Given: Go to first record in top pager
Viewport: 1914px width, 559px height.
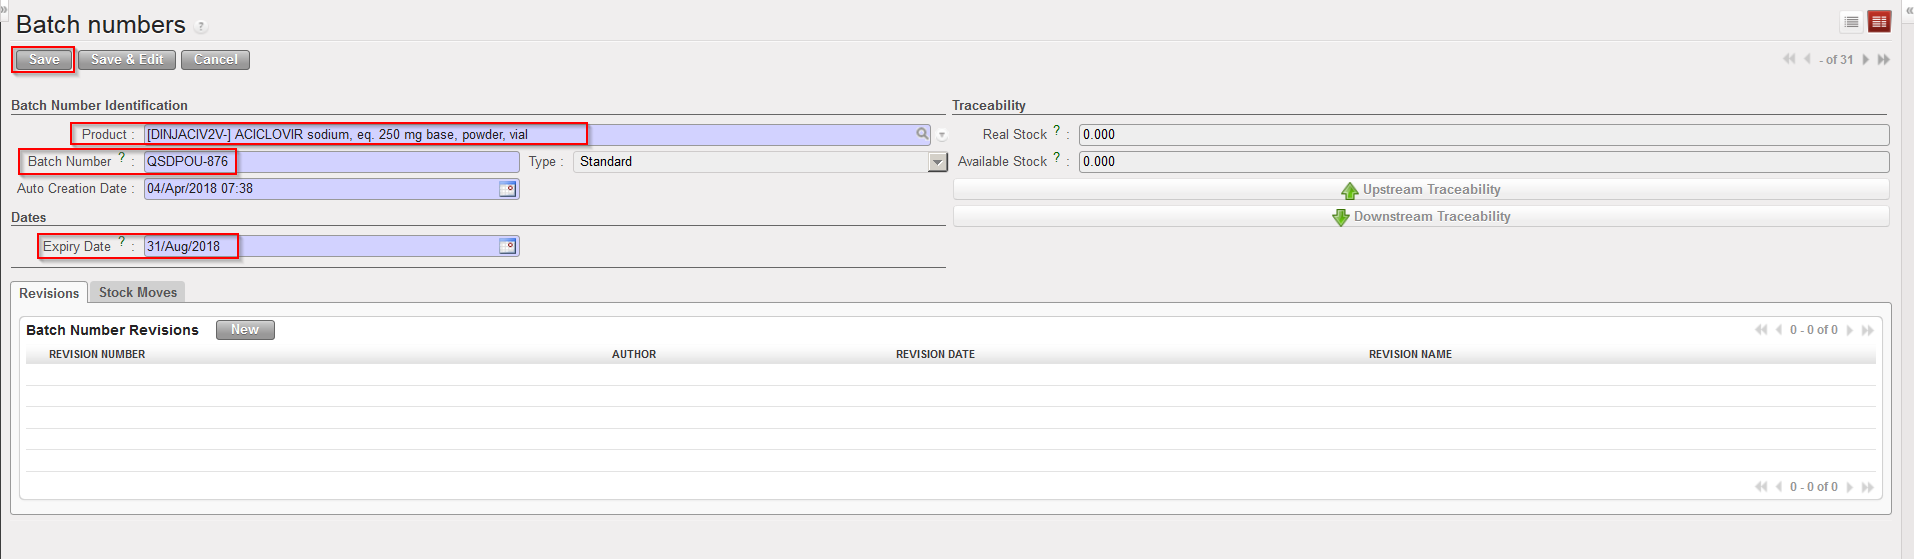Looking at the screenshot, I should (1789, 59).
